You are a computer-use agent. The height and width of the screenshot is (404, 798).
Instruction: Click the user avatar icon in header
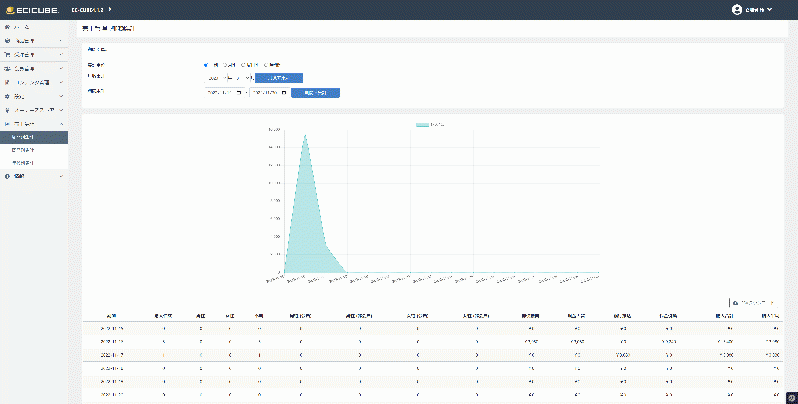[736, 10]
